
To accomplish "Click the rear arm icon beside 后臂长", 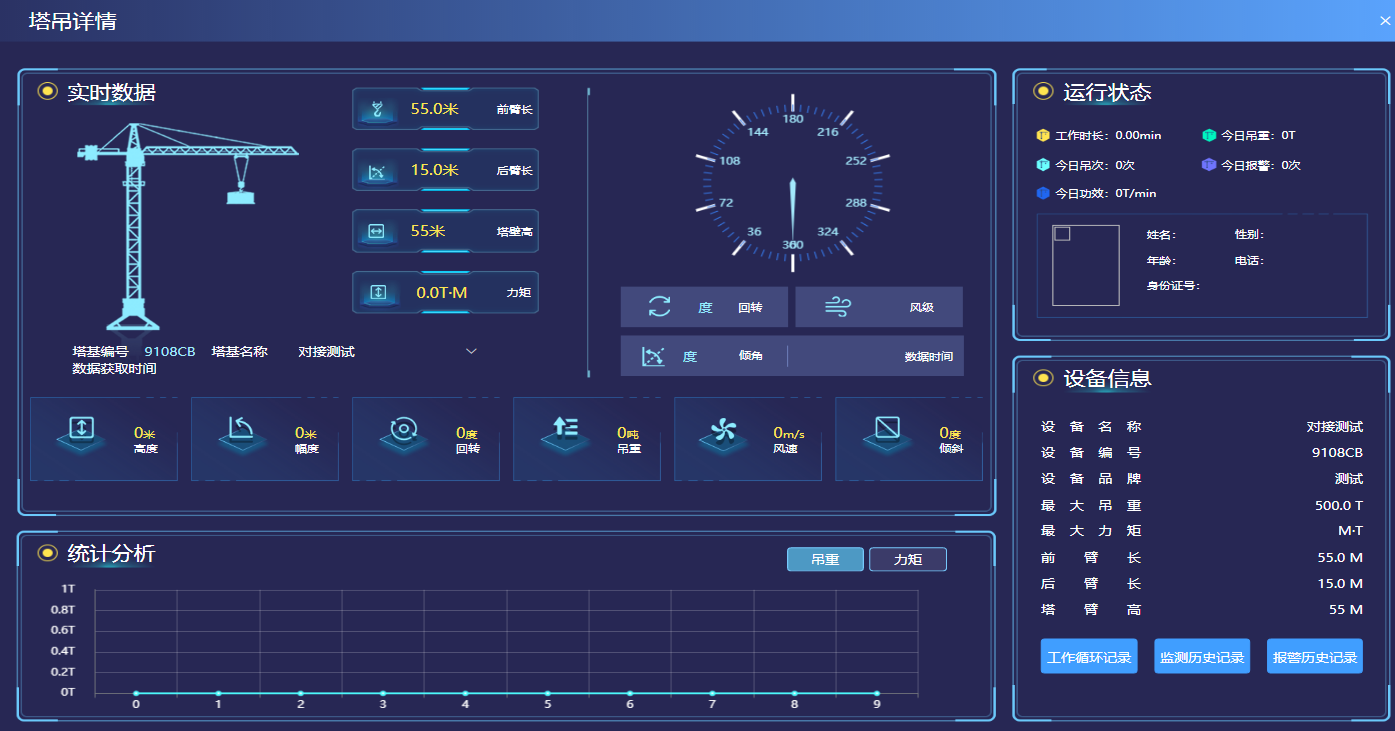I will [376, 171].
